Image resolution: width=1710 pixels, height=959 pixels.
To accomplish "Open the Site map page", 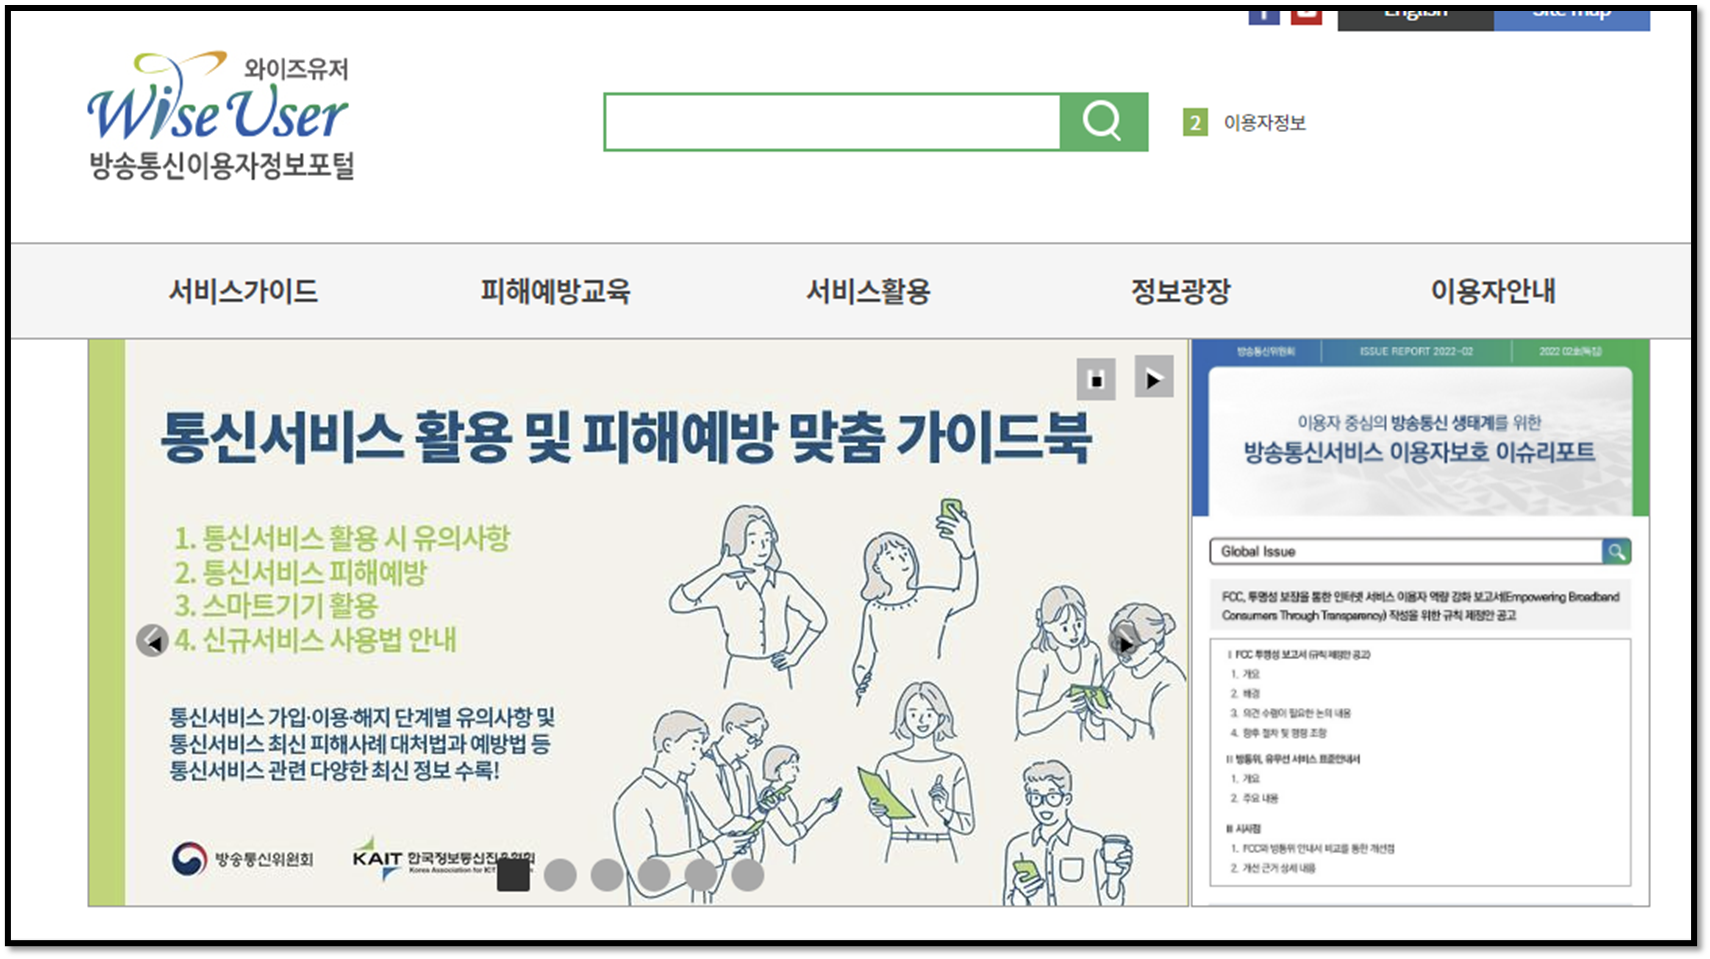I will pyautogui.click(x=1572, y=11).
